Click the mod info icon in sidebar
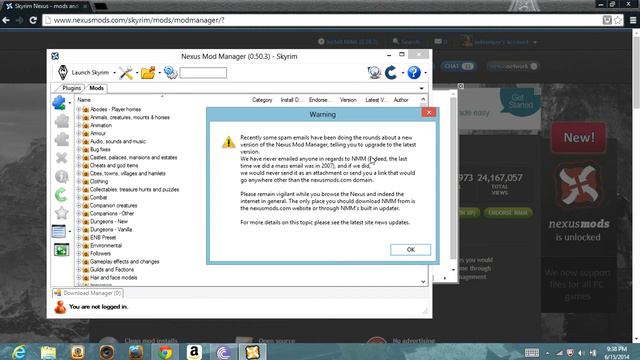640x360 pixels. [x=62, y=176]
